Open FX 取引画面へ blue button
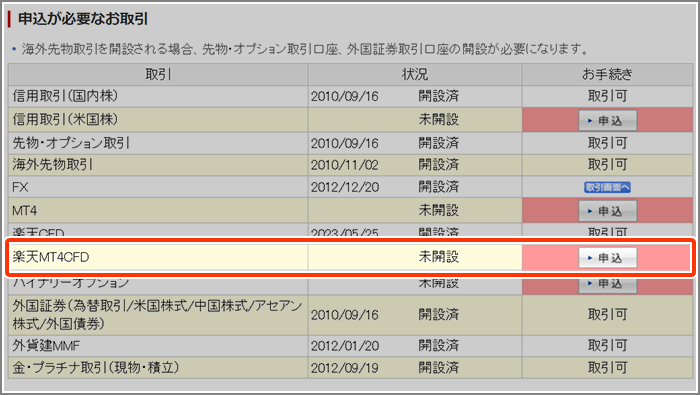700x395 pixels. pyautogui.click(x=607, y=187)
